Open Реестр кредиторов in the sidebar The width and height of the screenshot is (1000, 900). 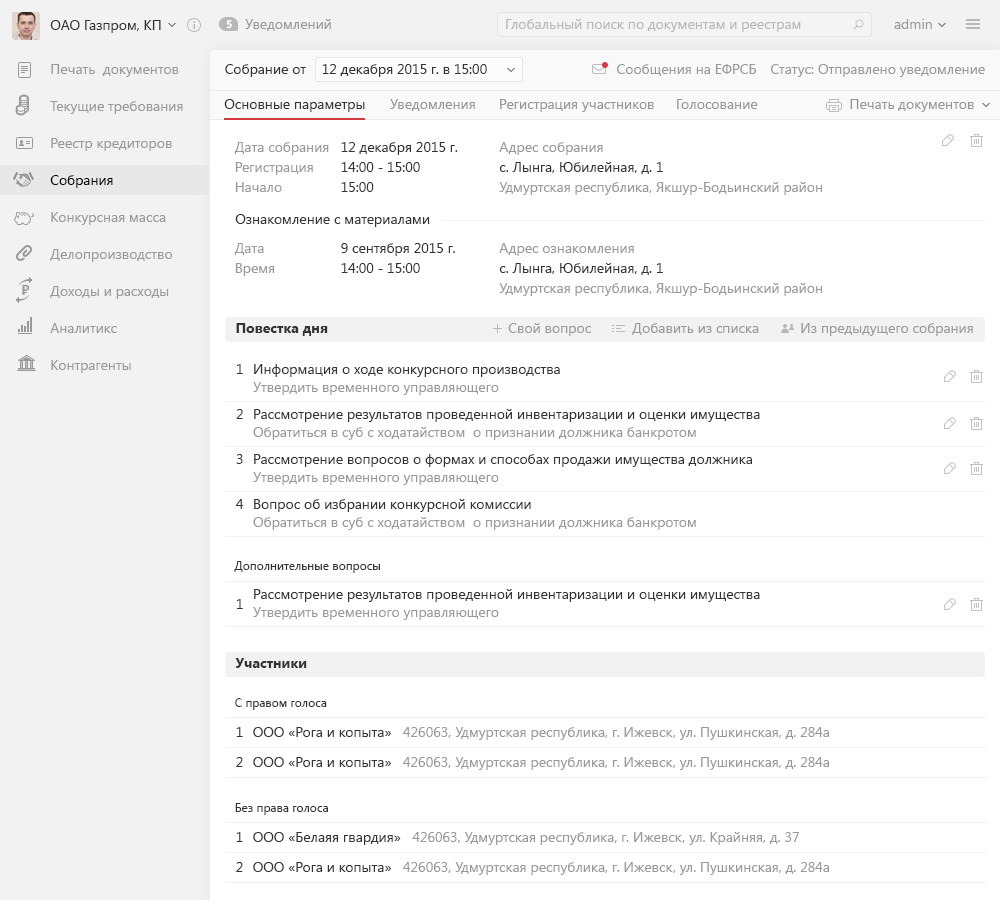coord(111,144)
